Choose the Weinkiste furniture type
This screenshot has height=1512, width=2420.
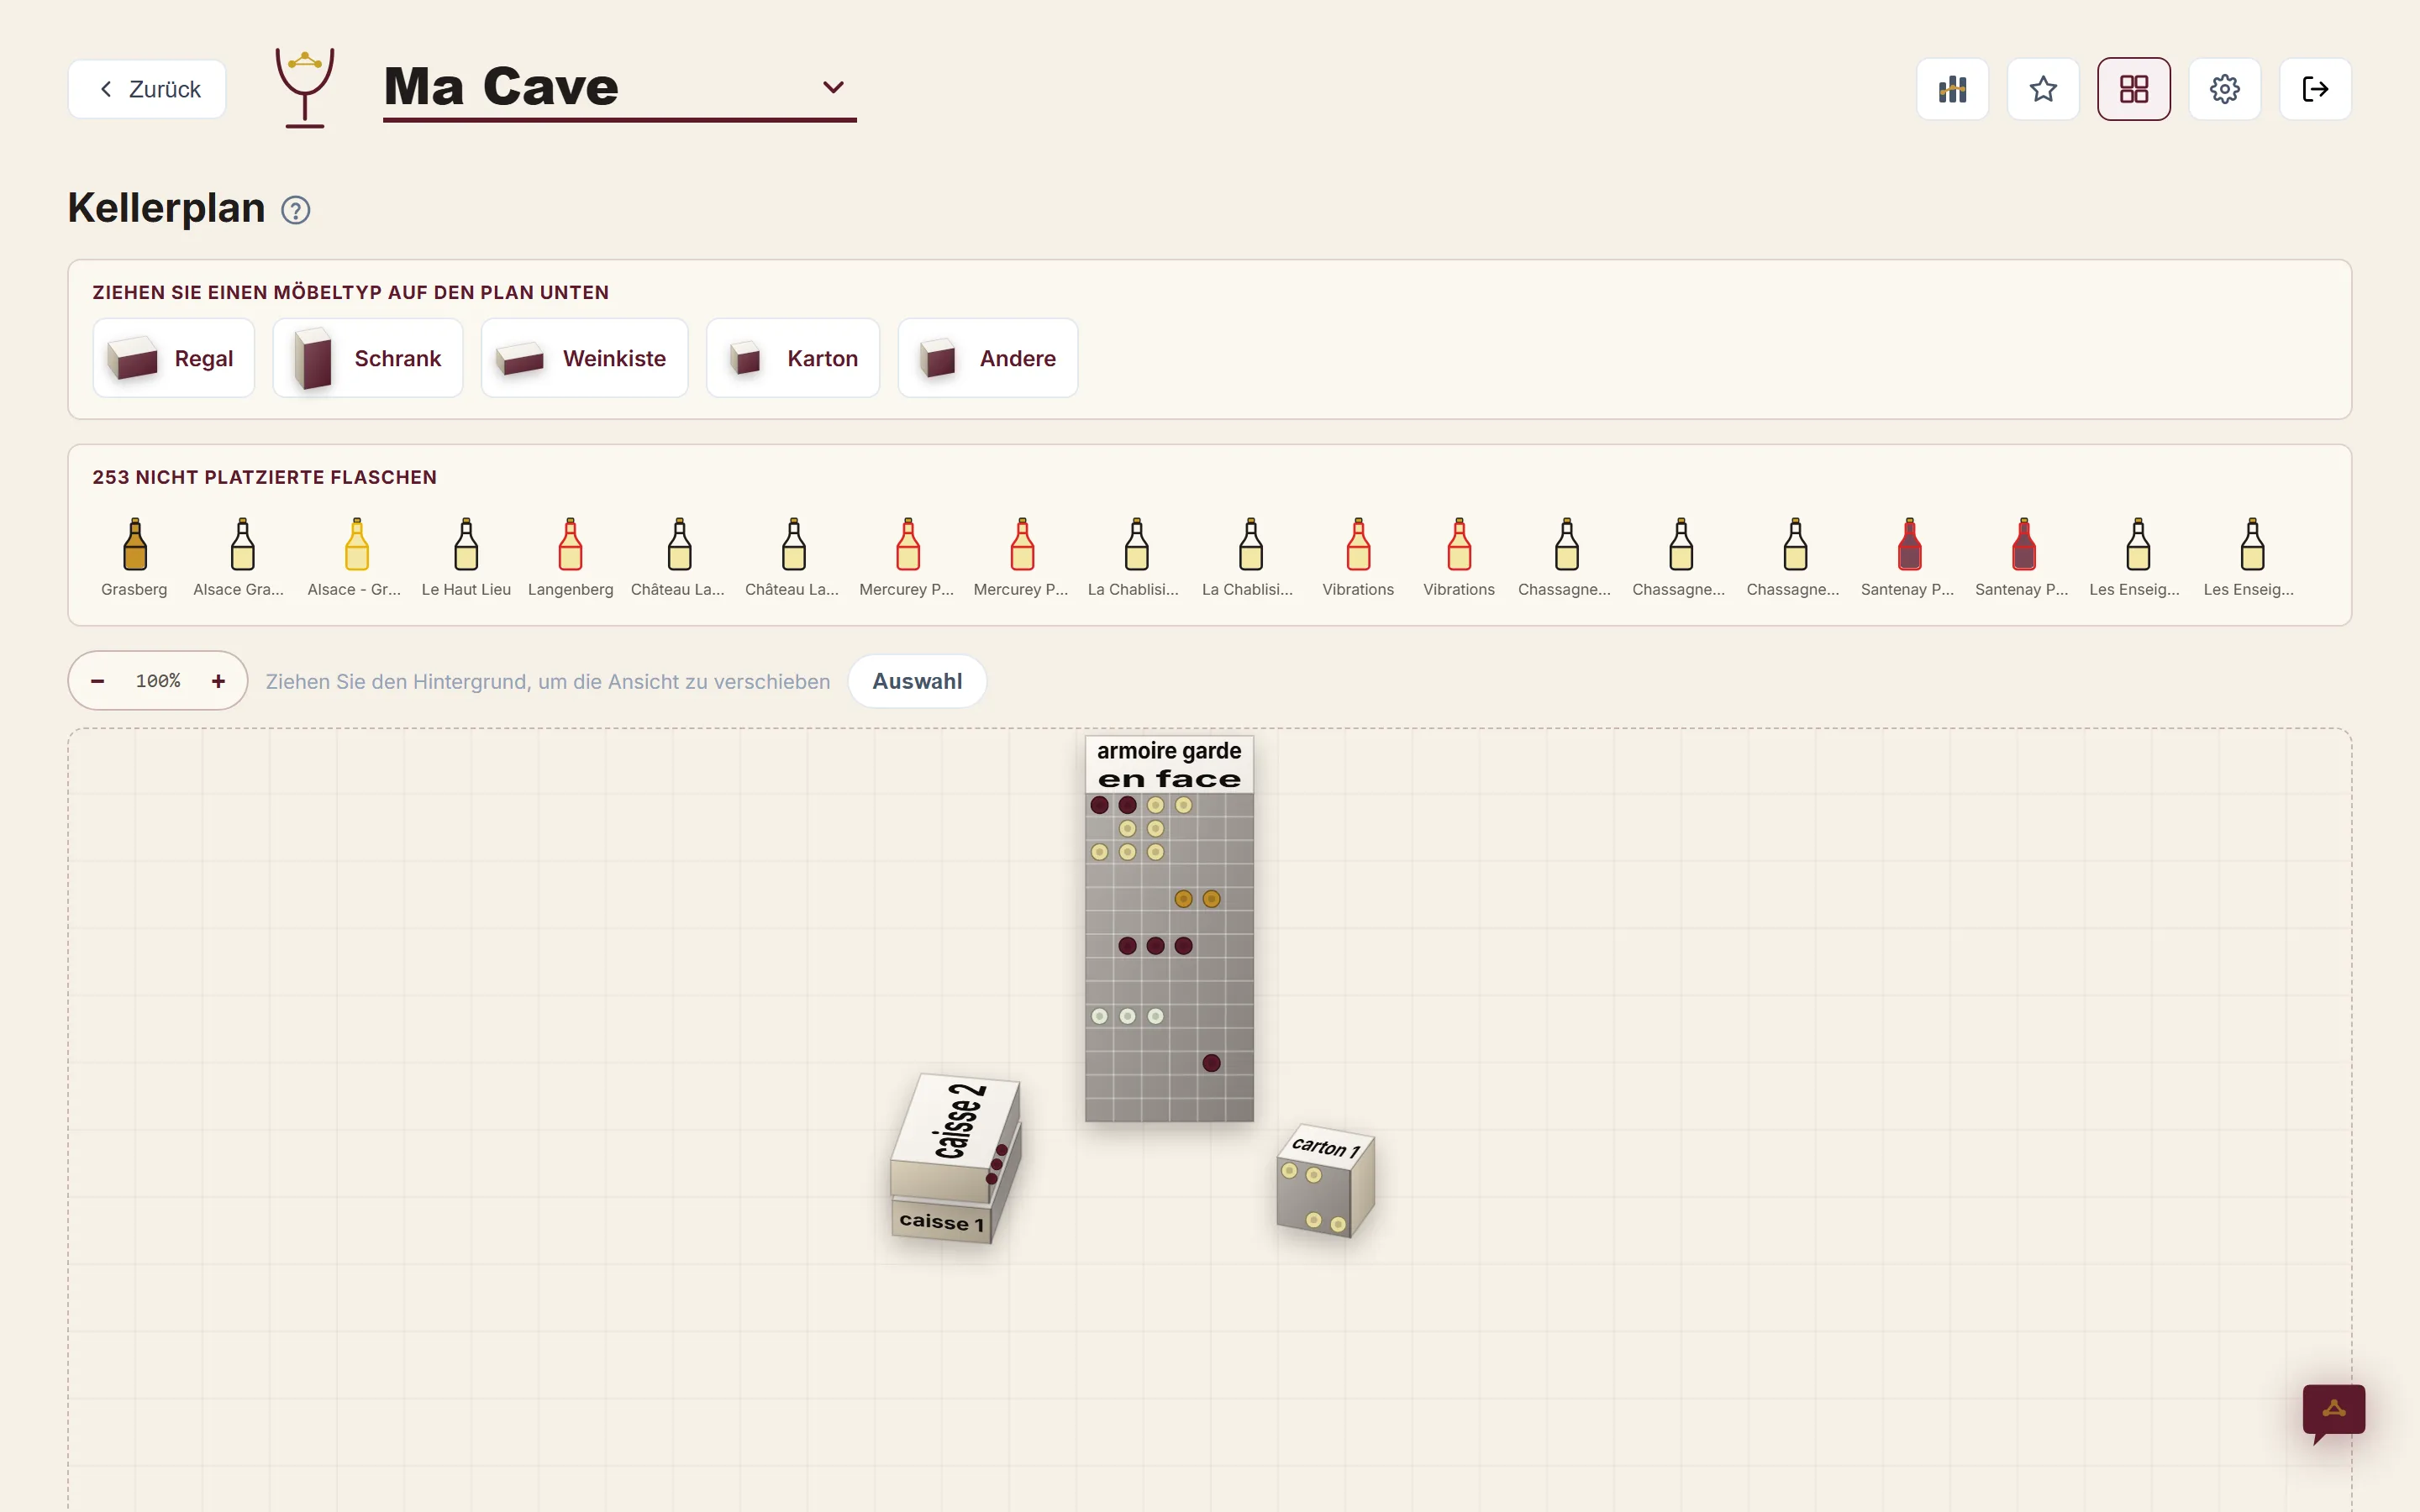pyautogui.click(x=584, y=358)
